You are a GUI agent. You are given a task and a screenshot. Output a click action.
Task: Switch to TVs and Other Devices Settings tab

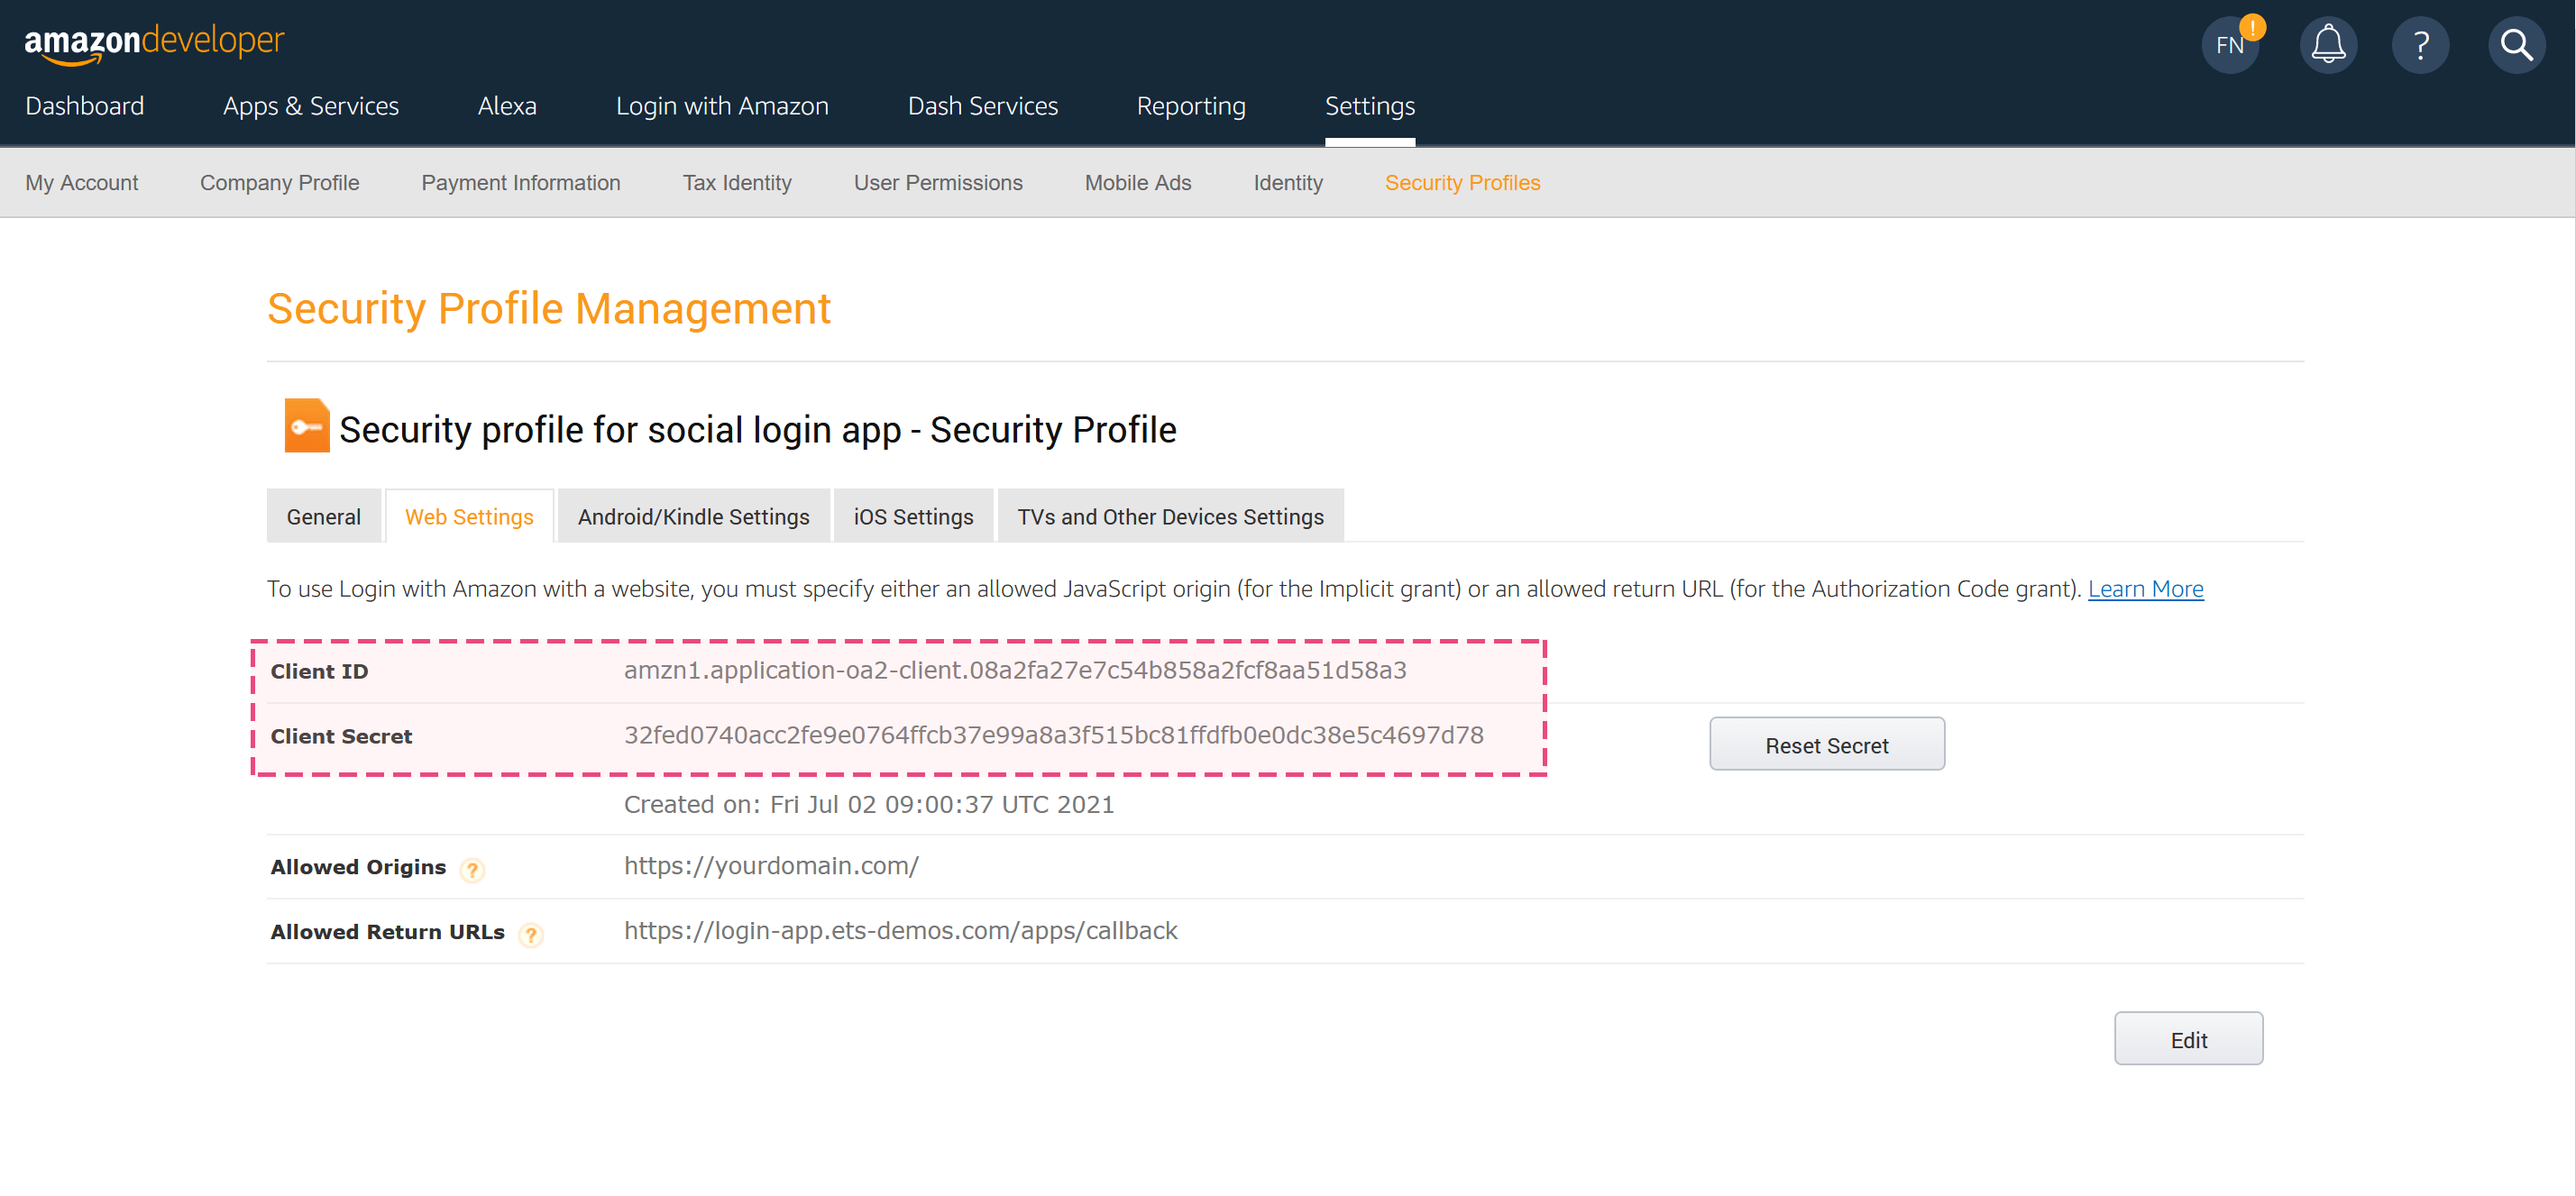(1170, 516)
